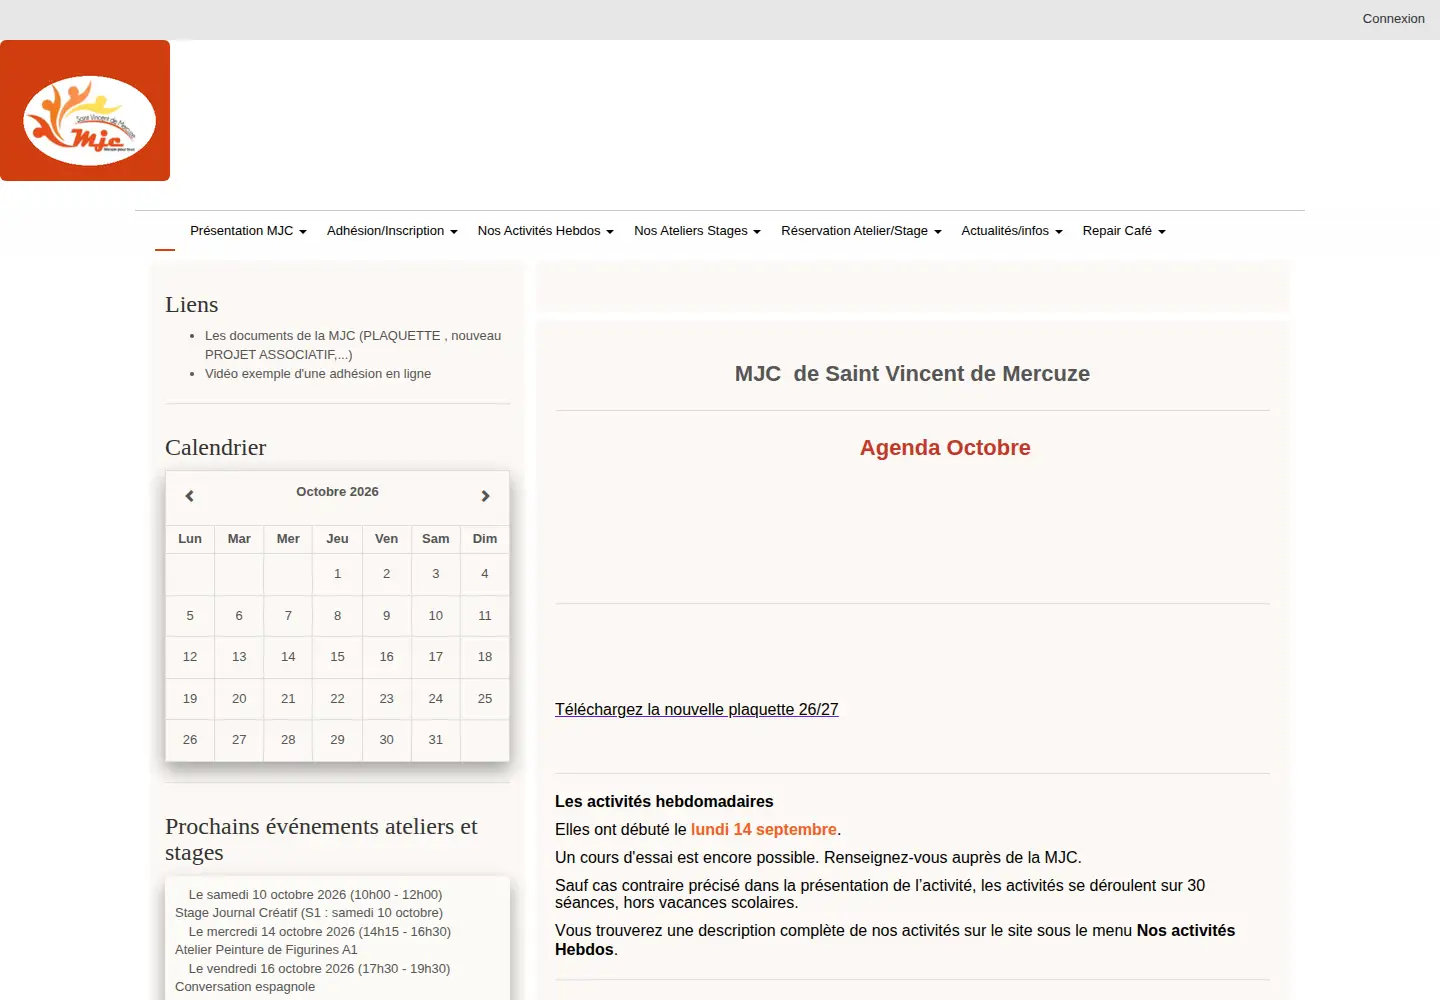This screenshot has height=1000, width=1440.
Task: Select October 19 in the calendar
Action: coord(190,699)
